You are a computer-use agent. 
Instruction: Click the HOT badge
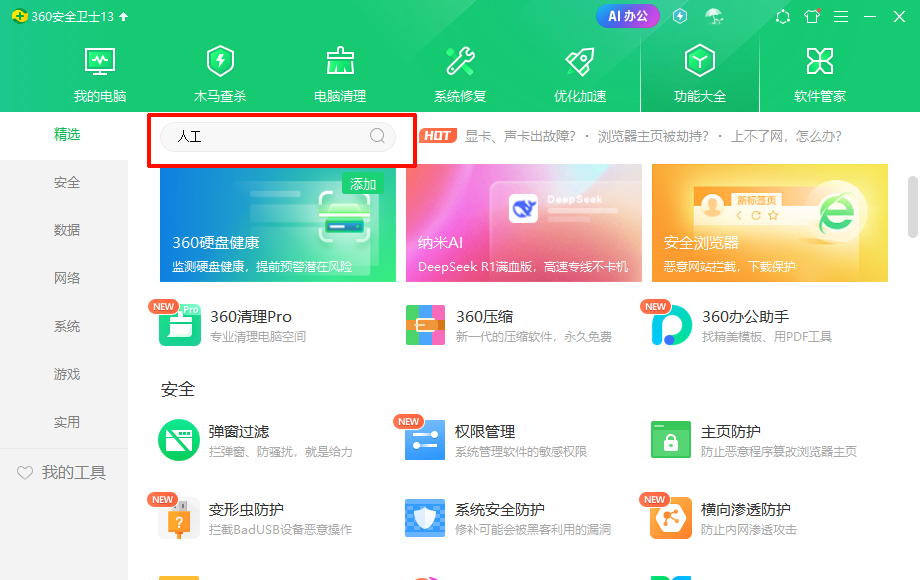(438, 136)
